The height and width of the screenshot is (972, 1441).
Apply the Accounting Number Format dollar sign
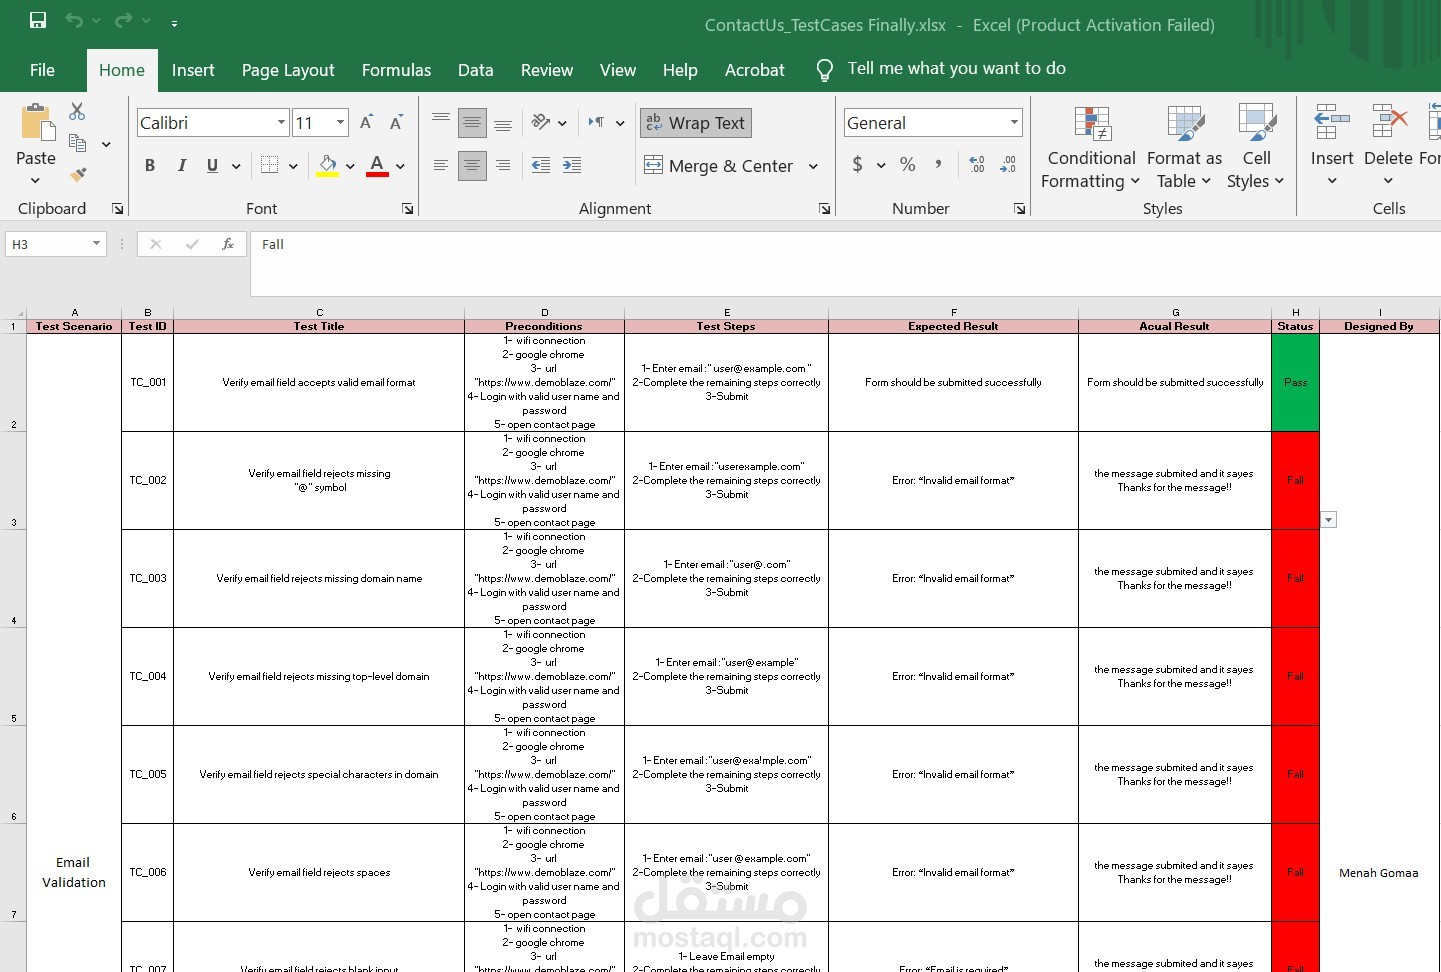click(857, 165)
